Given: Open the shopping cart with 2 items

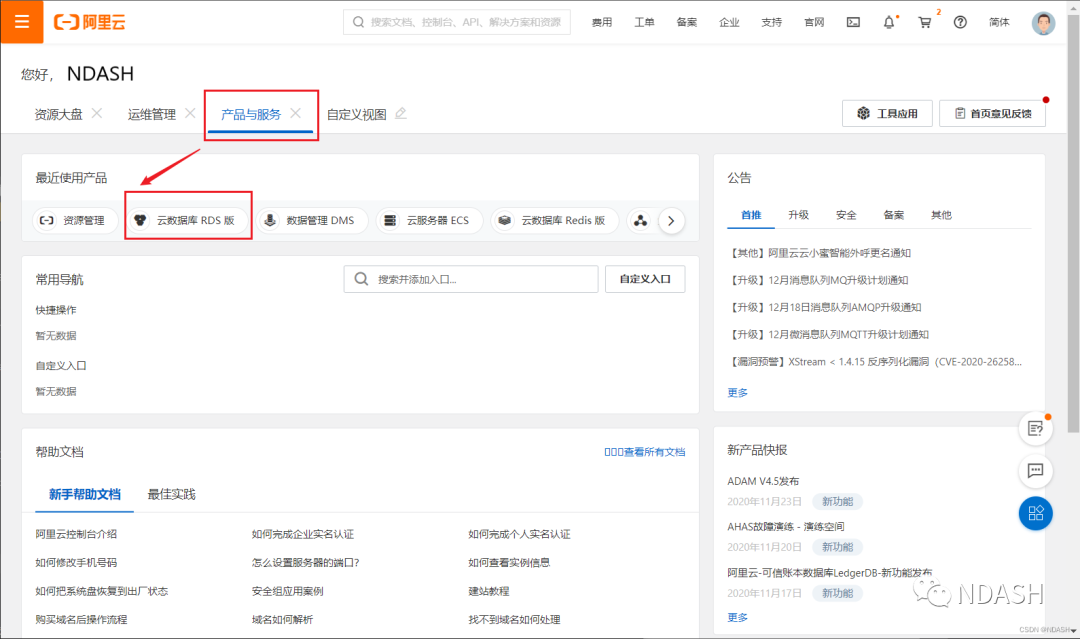Looking at the screenshot, I should [923, 21].
